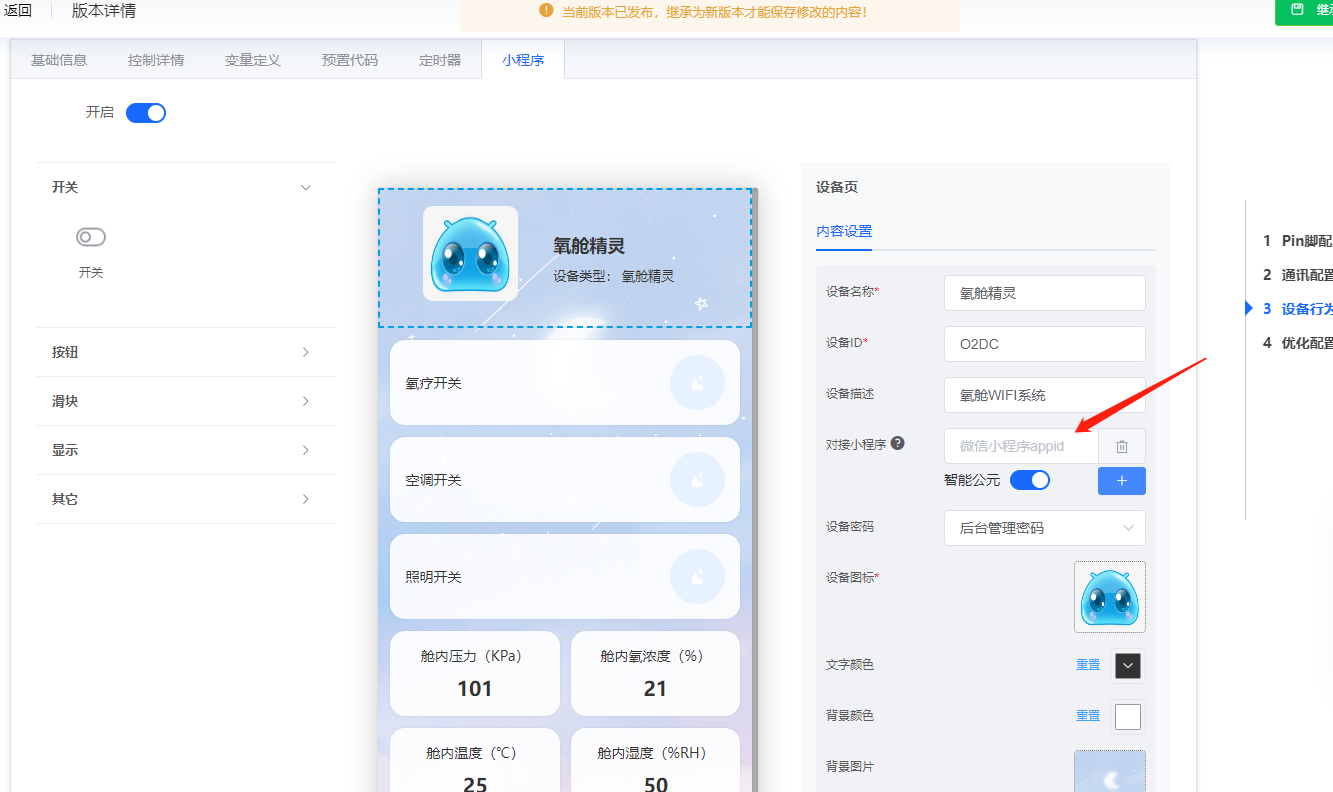
Task: Enable the 开关 switch in the left panel
Action: tap(90, 236)
